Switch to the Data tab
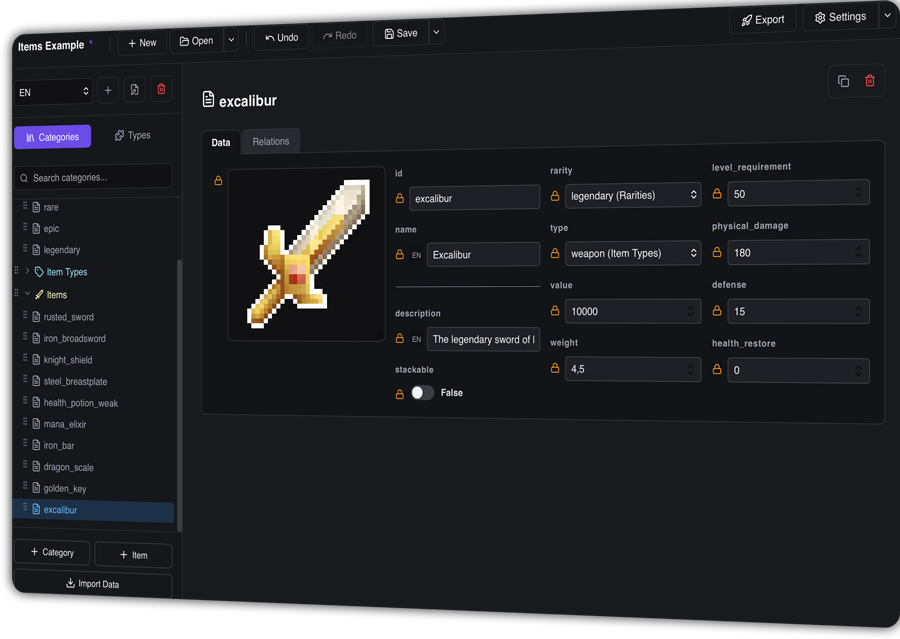This screenshot has width=900, height=639. pos(221,142)
